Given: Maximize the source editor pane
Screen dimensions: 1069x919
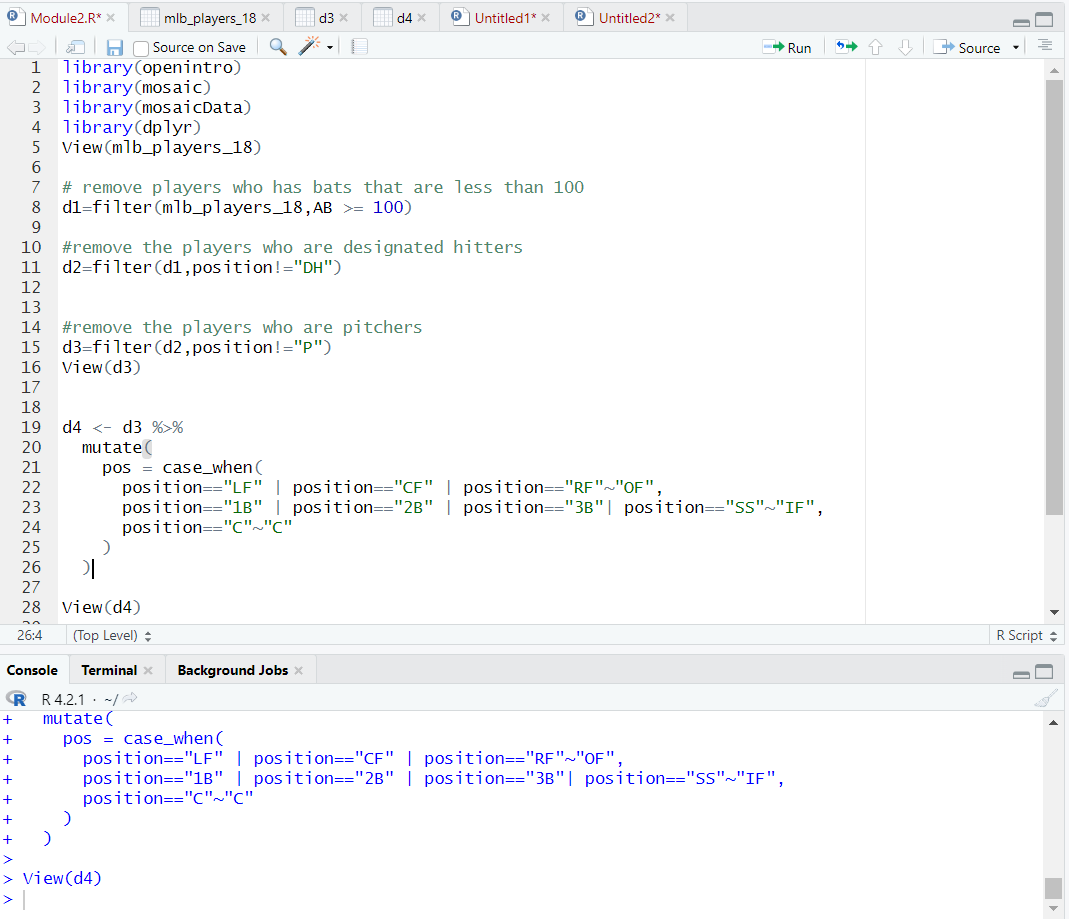Looking at the screenshot, I should click(1044, 20).
